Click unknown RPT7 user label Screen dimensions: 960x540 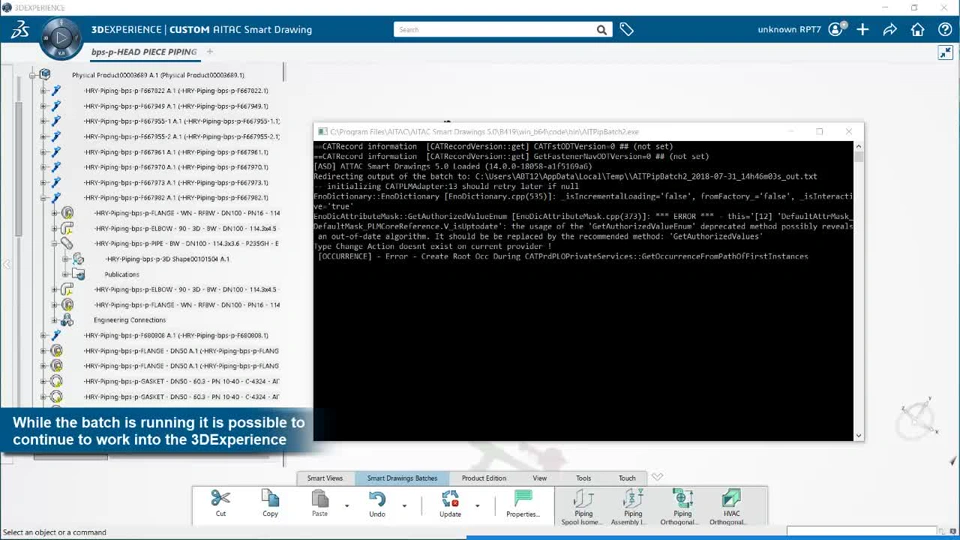pos(789,29)
